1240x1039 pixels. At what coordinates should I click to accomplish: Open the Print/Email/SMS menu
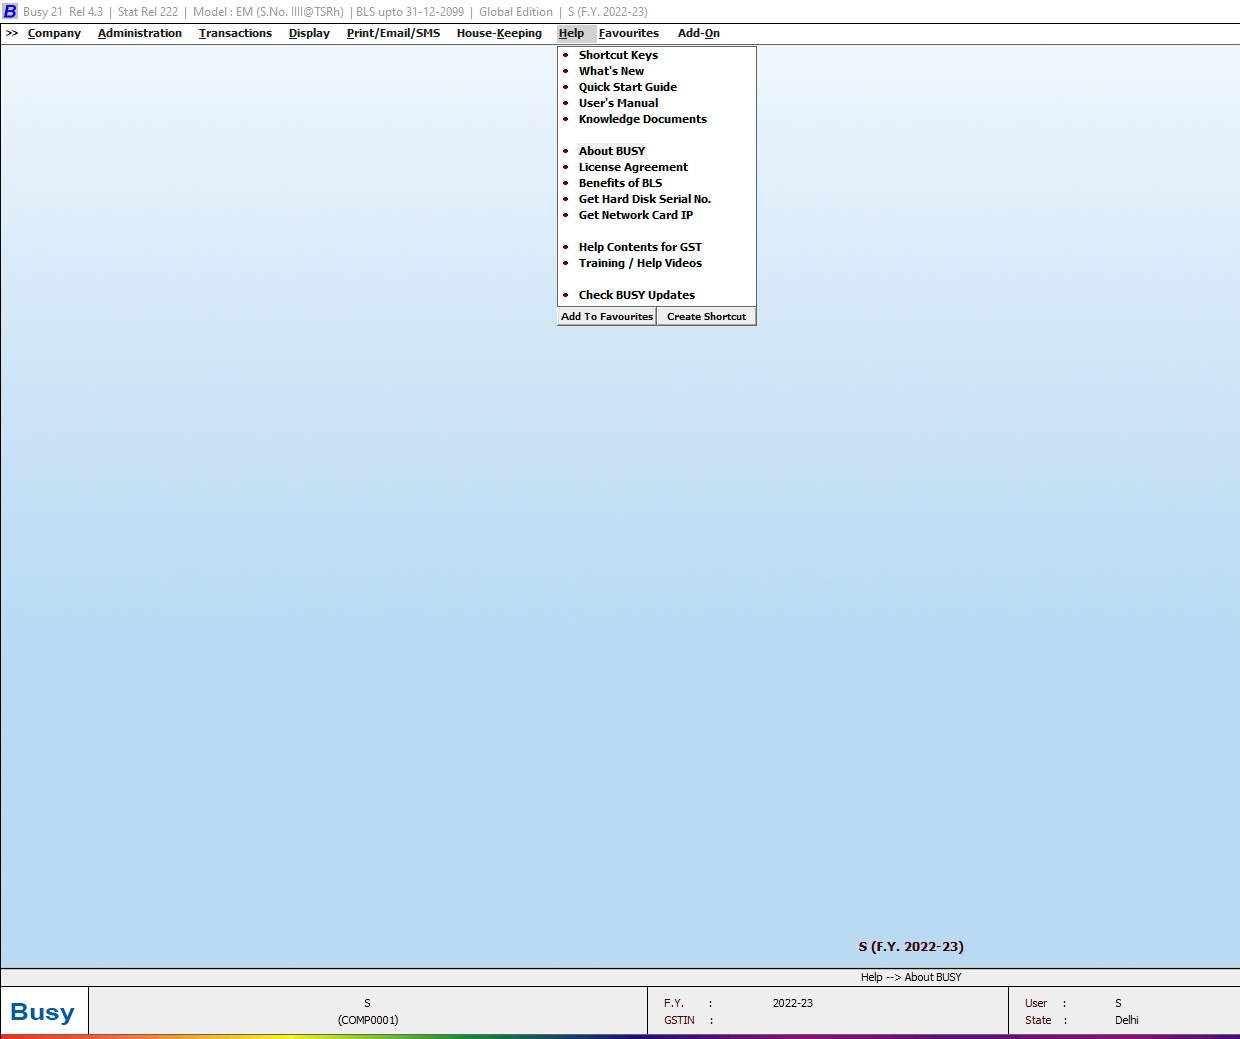click(x=393, y=33)
